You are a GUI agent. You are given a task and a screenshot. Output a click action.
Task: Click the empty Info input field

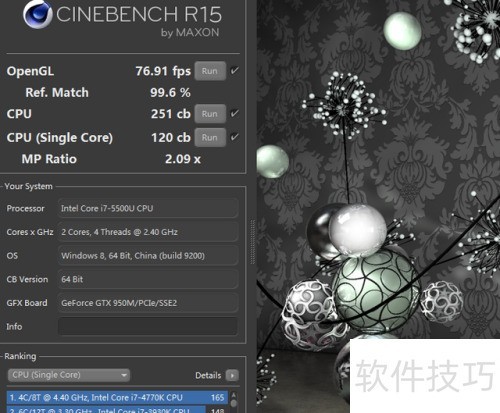(148, 326)
